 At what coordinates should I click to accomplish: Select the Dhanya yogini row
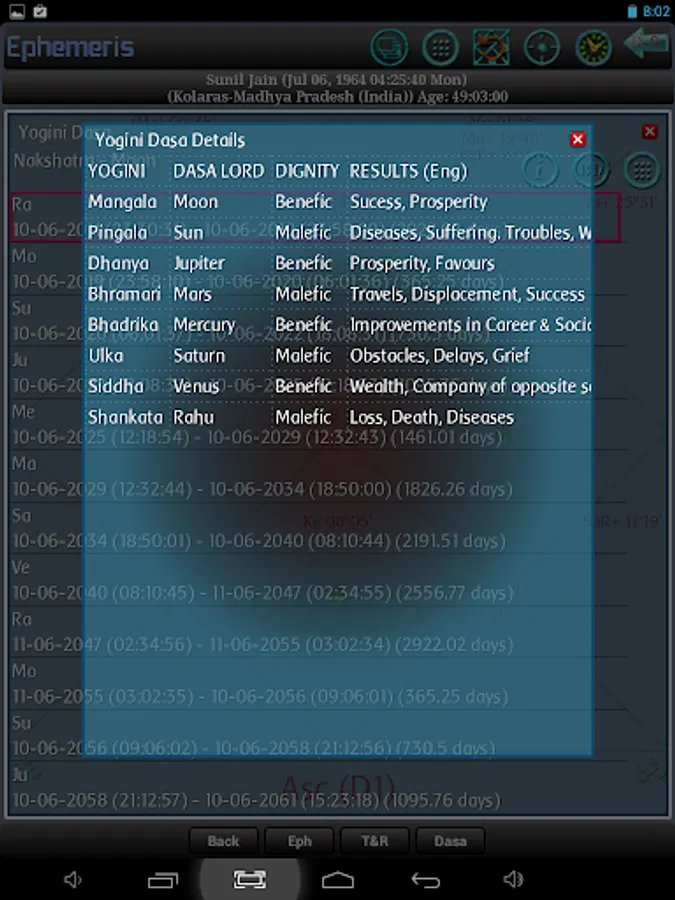(339, 263)
